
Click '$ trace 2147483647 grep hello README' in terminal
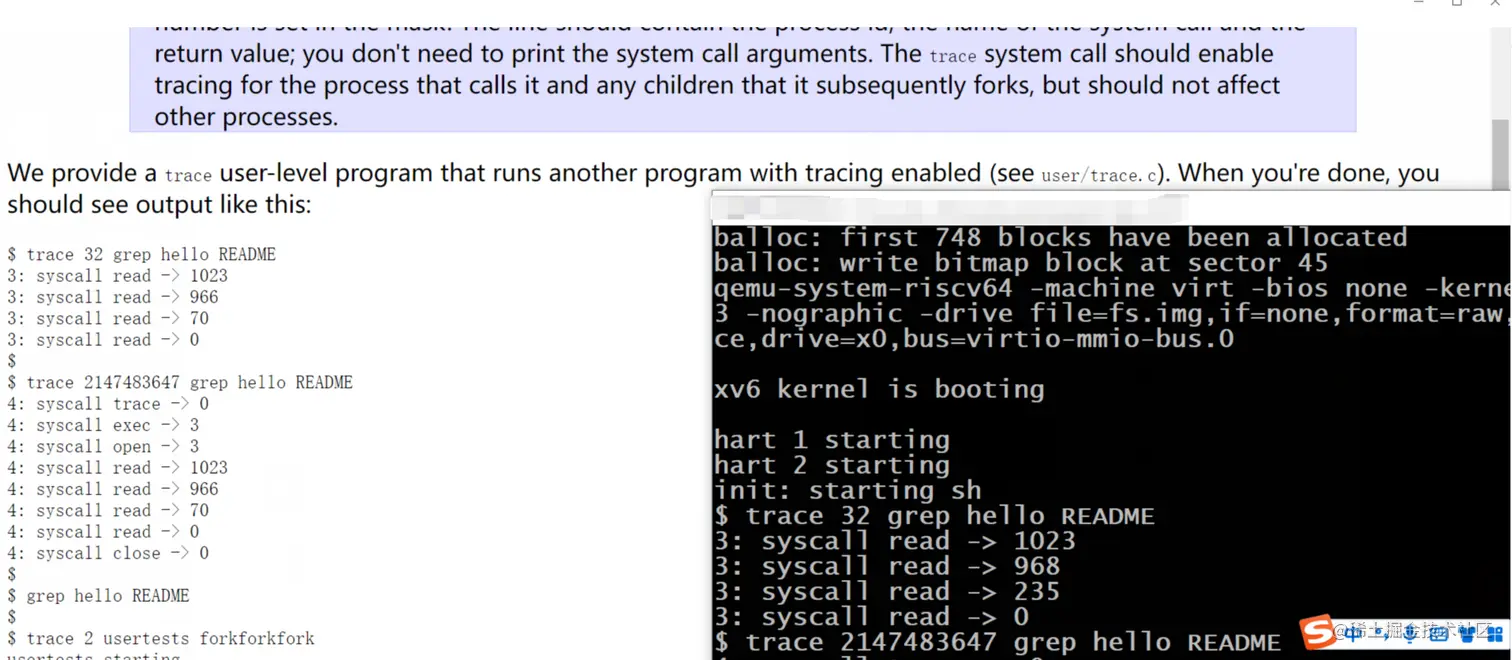tap(997, 642)
